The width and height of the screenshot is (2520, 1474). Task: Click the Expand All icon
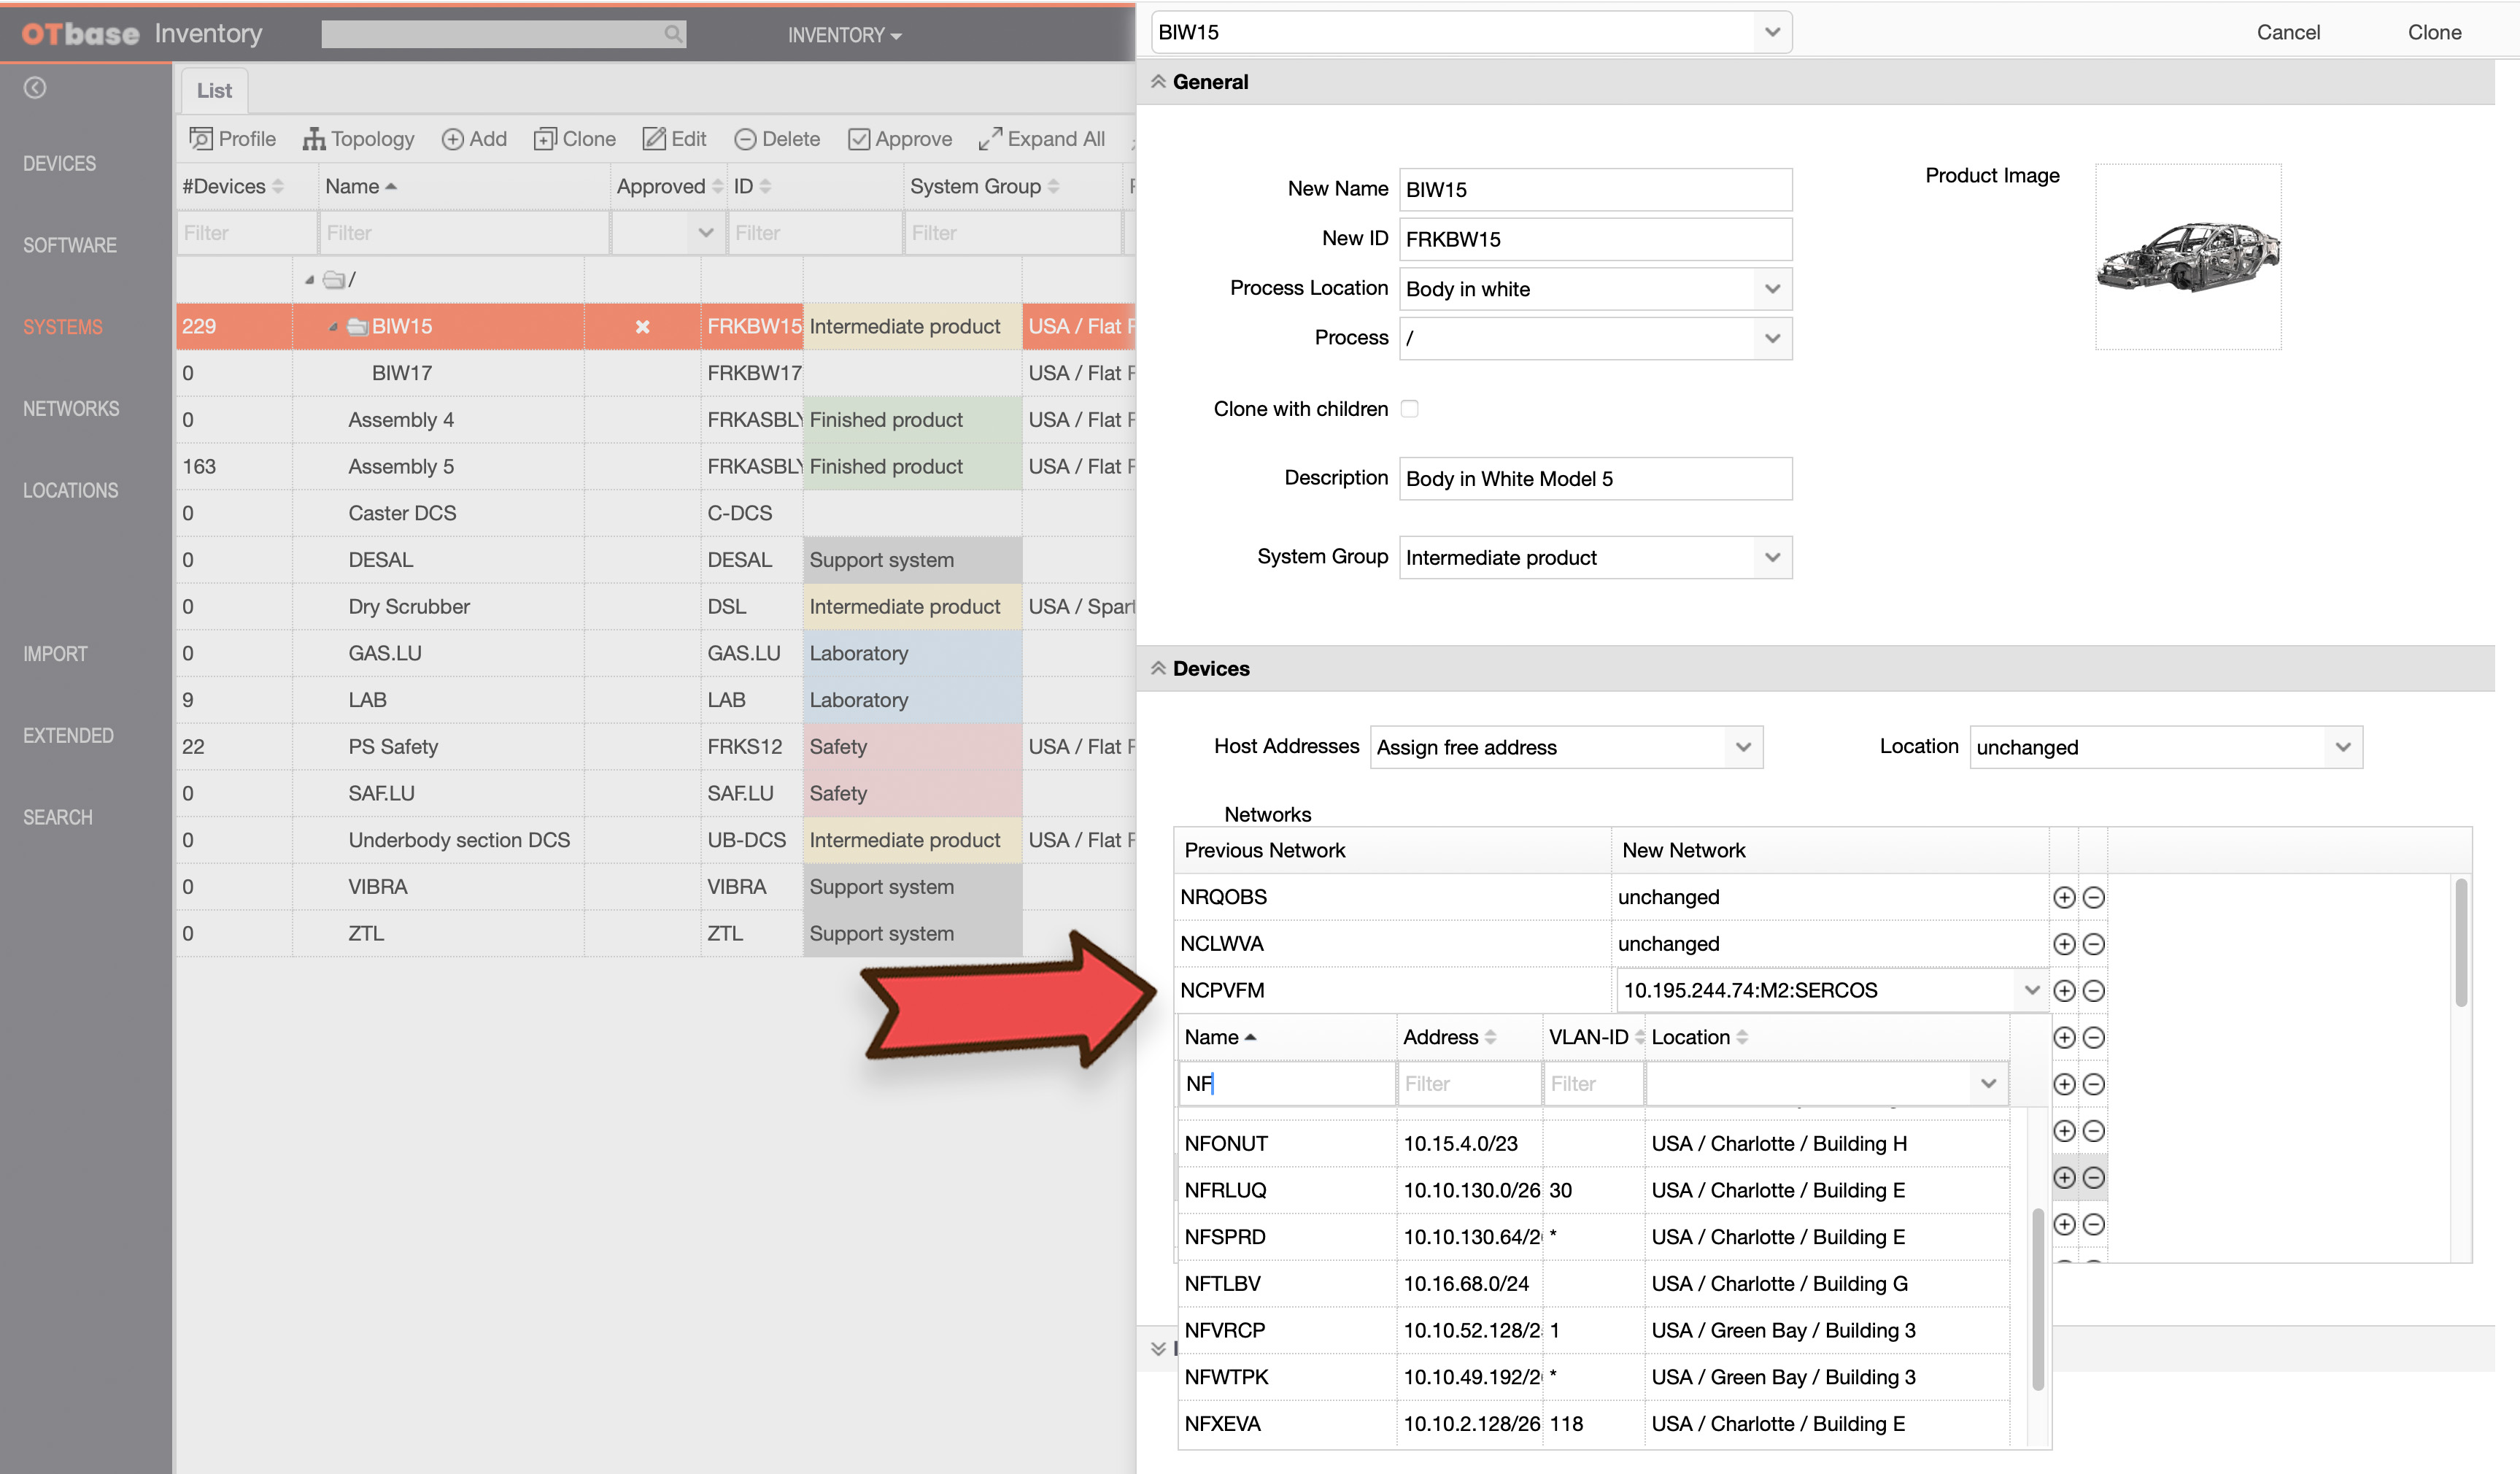pos(990,139)
